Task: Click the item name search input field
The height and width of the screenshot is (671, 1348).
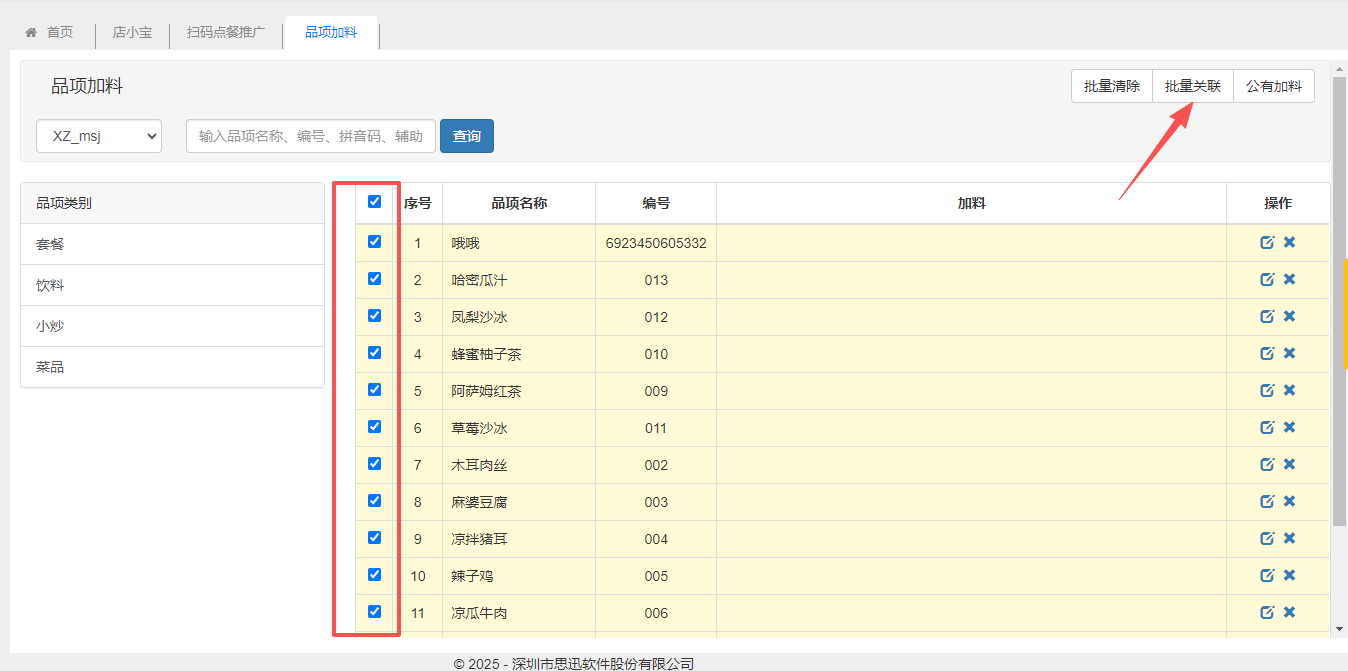Action: (x=310, y=136)
